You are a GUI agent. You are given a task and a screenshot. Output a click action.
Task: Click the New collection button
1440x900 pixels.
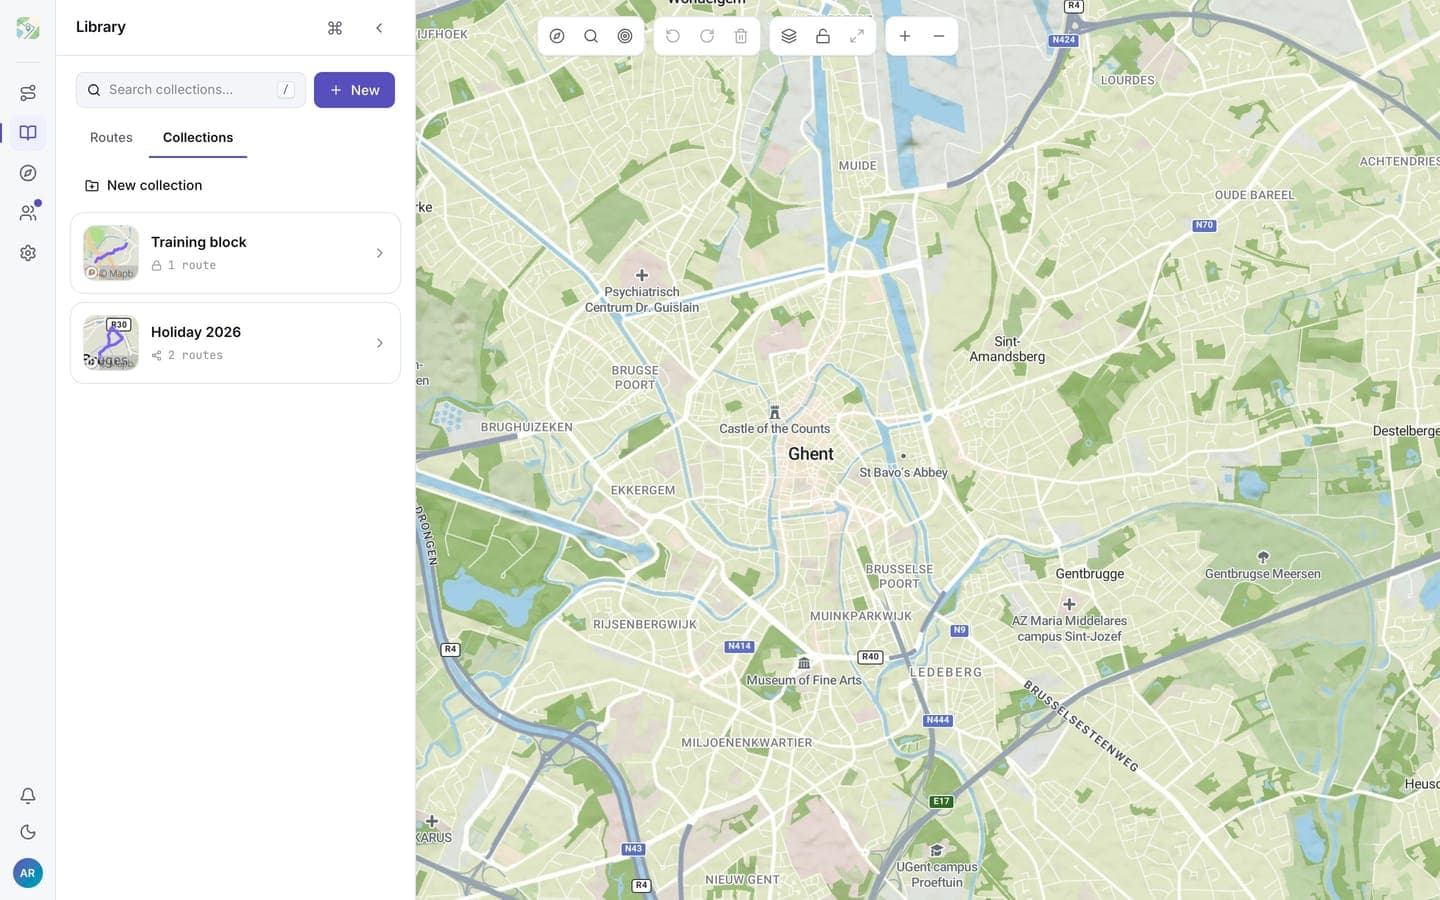(x=143, y=185)
